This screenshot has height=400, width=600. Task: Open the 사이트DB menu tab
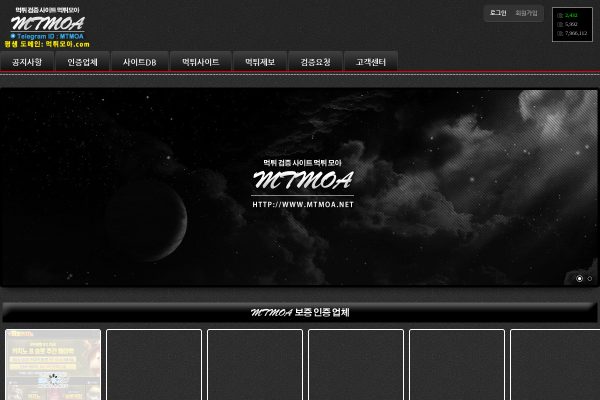[140, 62]
